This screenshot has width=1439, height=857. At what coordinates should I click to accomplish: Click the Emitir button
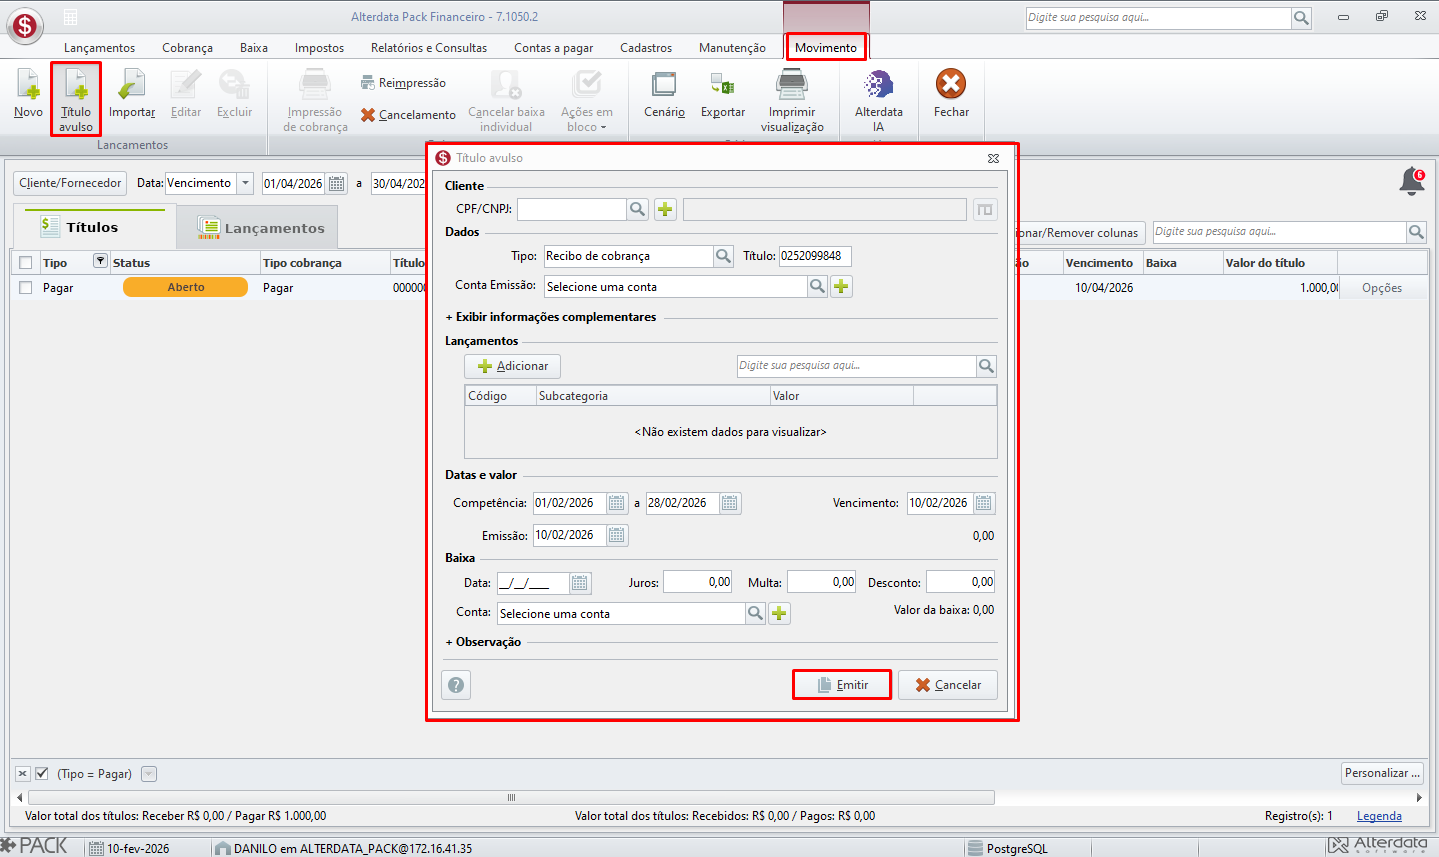tap(842, 685)
